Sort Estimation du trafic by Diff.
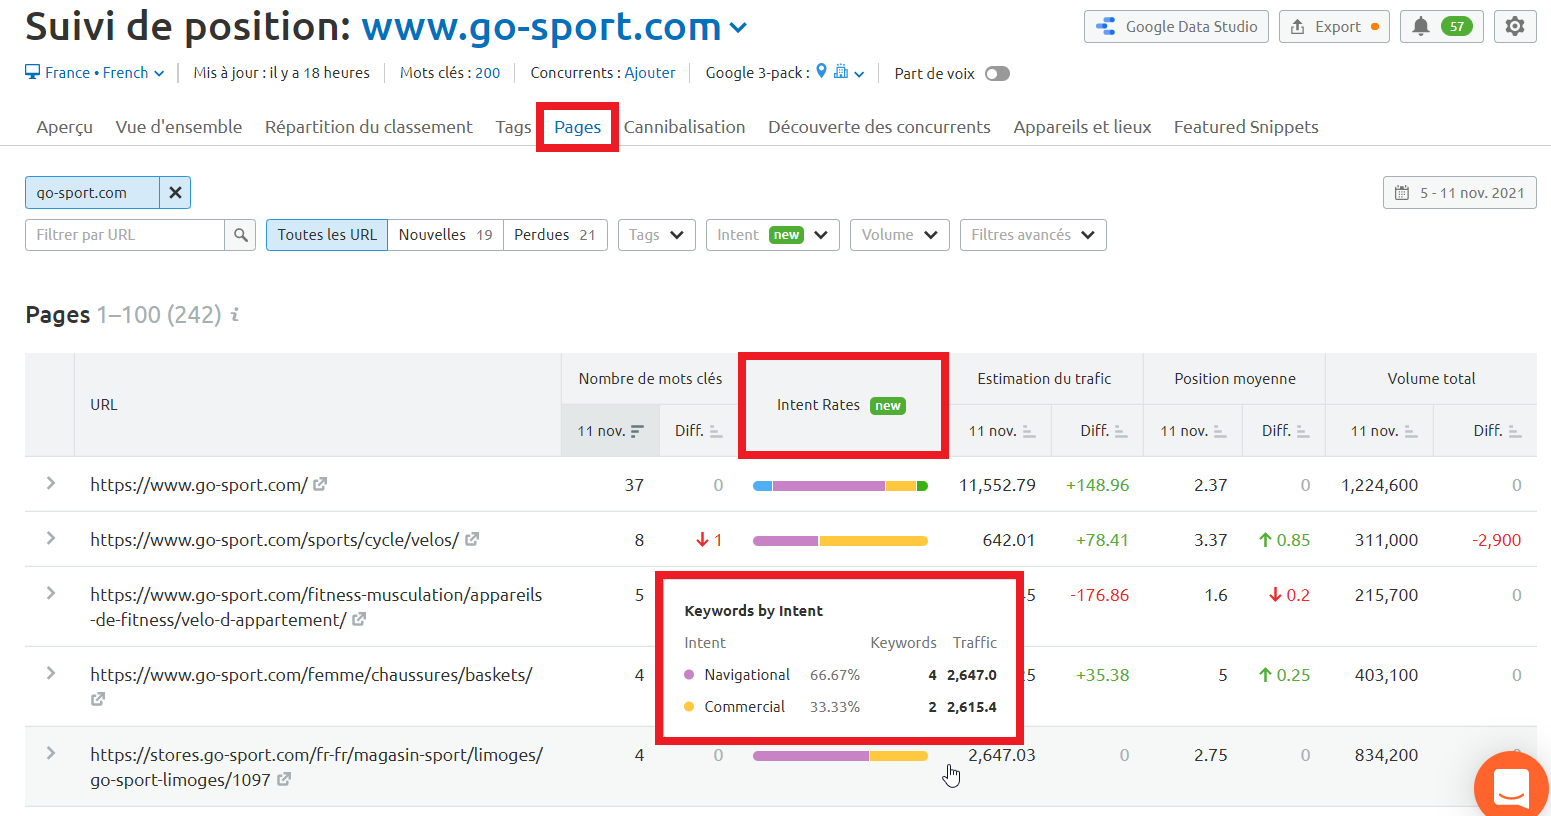Screen dimensions: 1551x816 pyautogui.click(x=1103, y=431)
